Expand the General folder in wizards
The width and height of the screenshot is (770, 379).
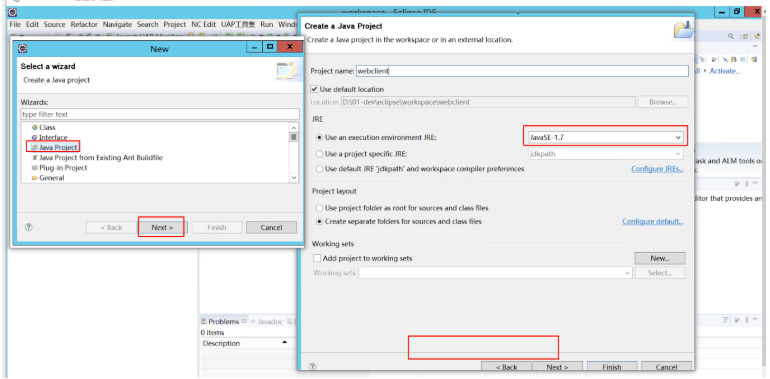[x=26, y=178]
